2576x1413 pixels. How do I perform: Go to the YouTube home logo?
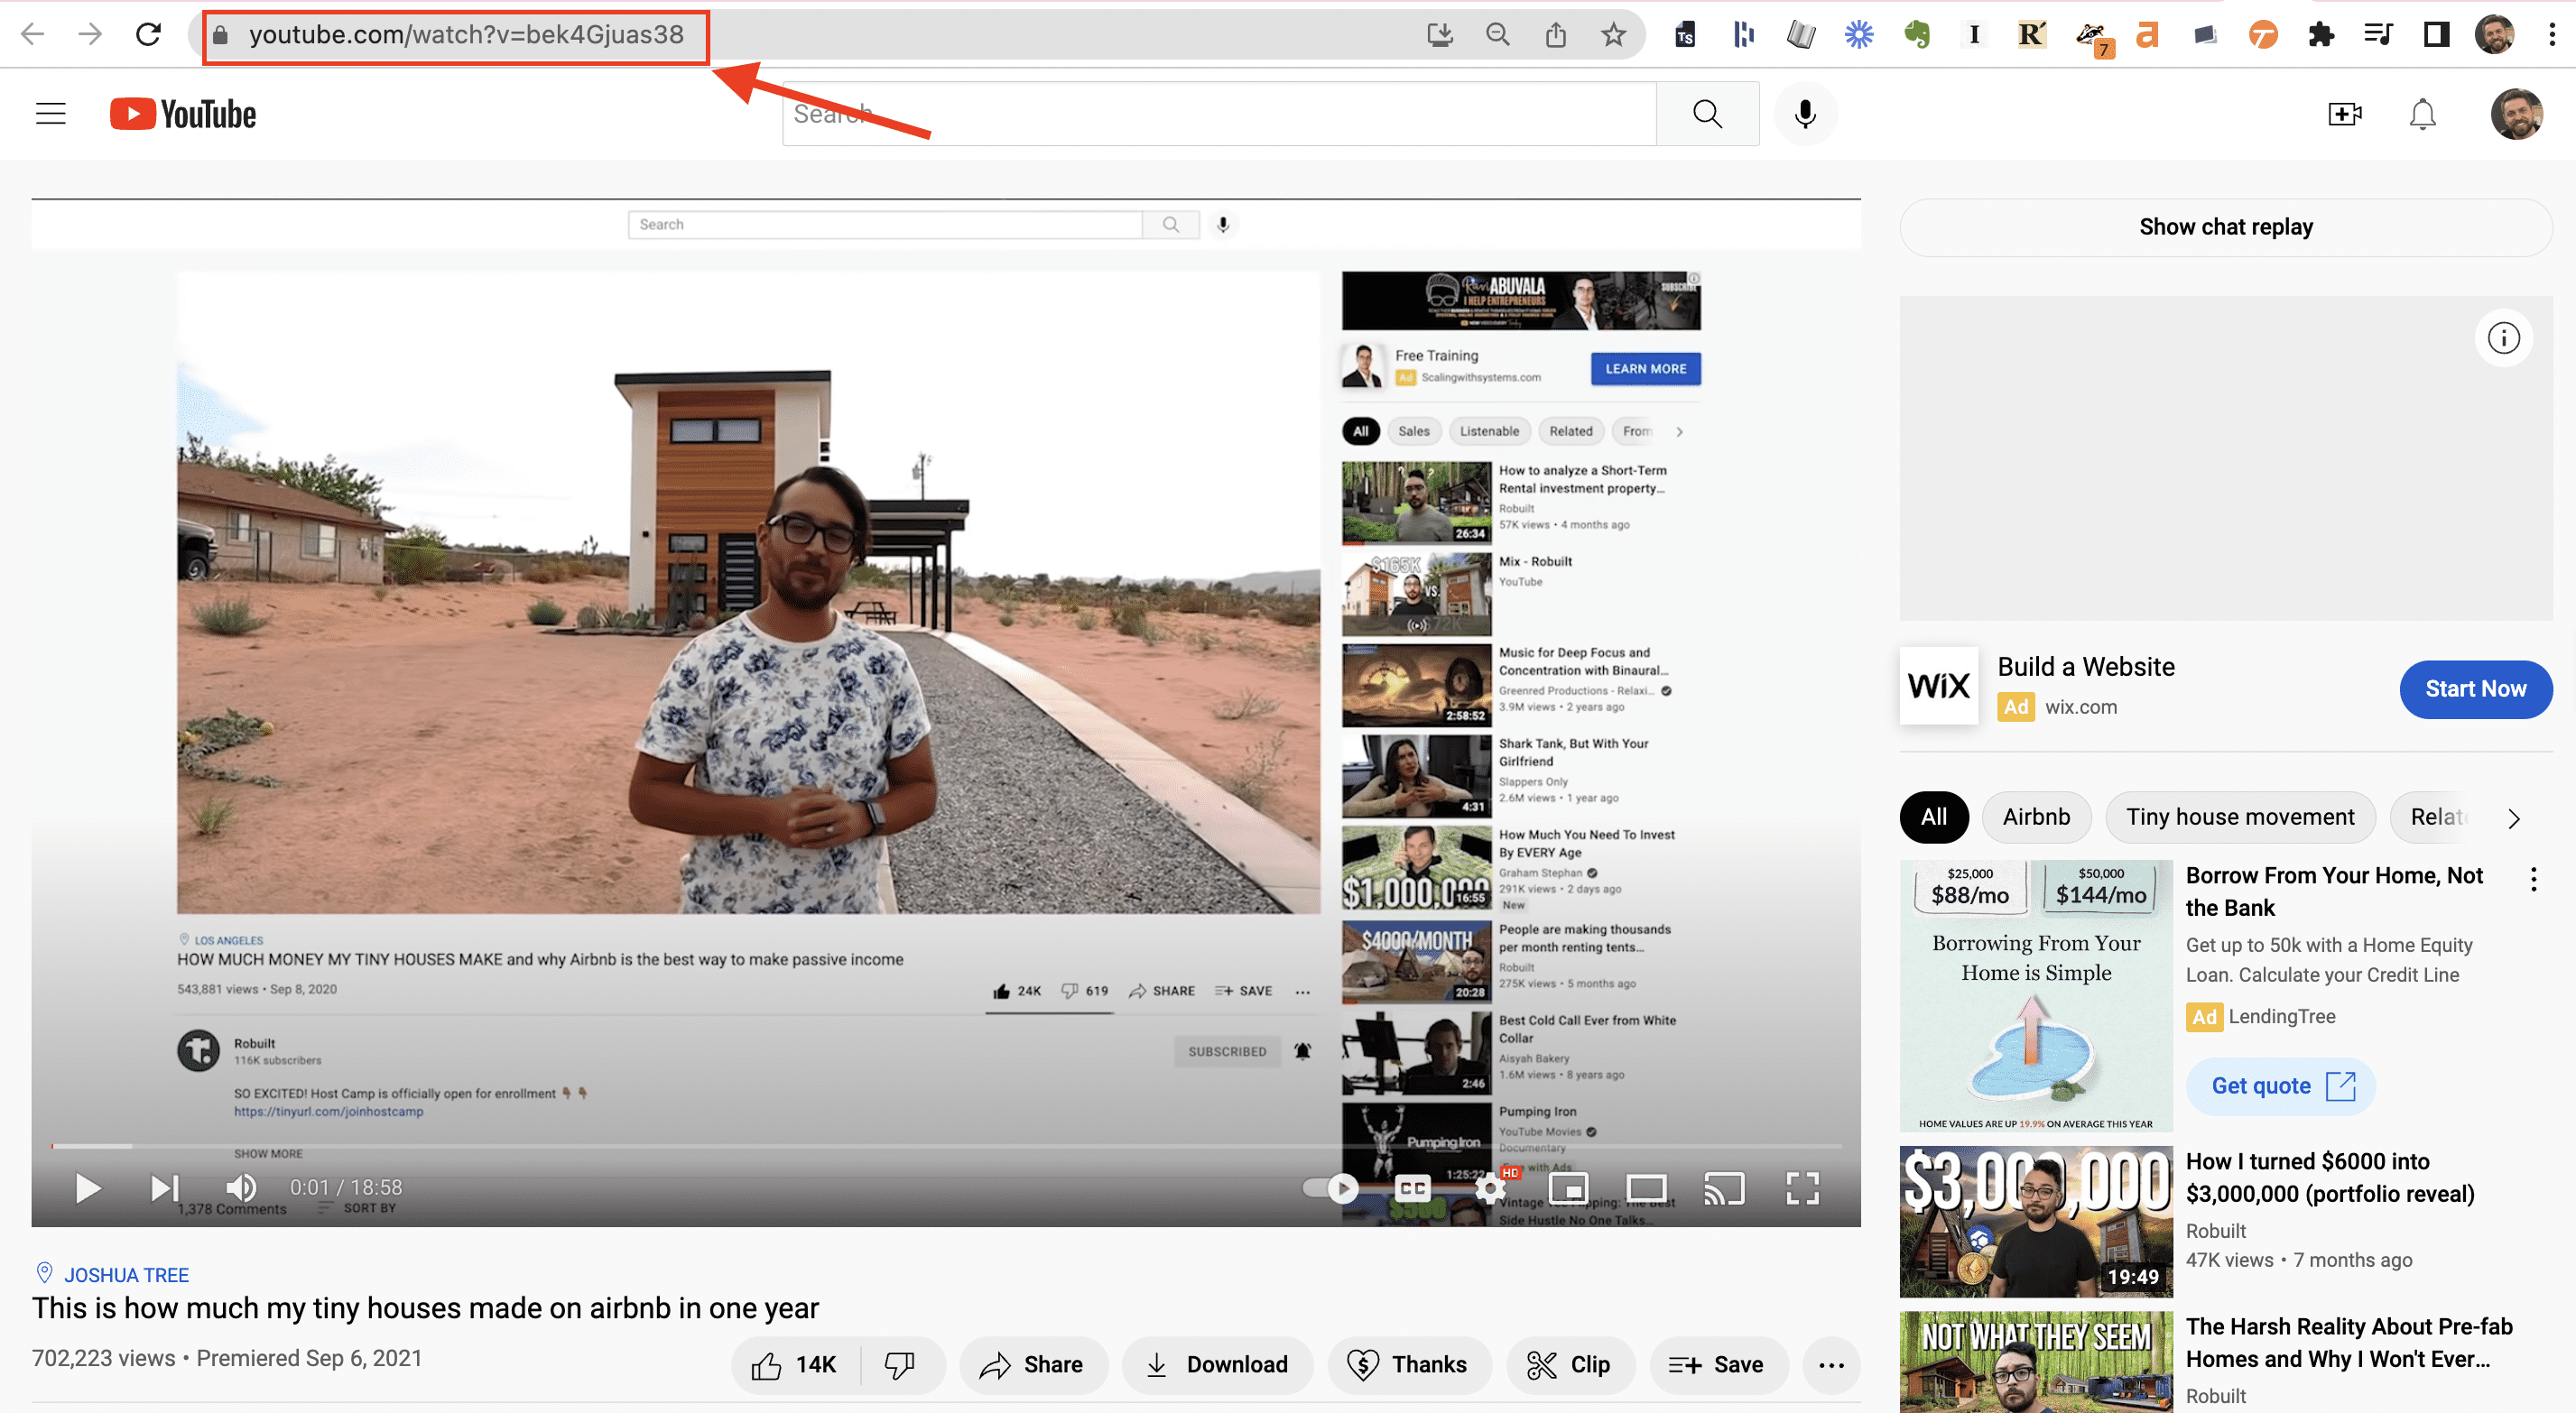coord(183,114)
